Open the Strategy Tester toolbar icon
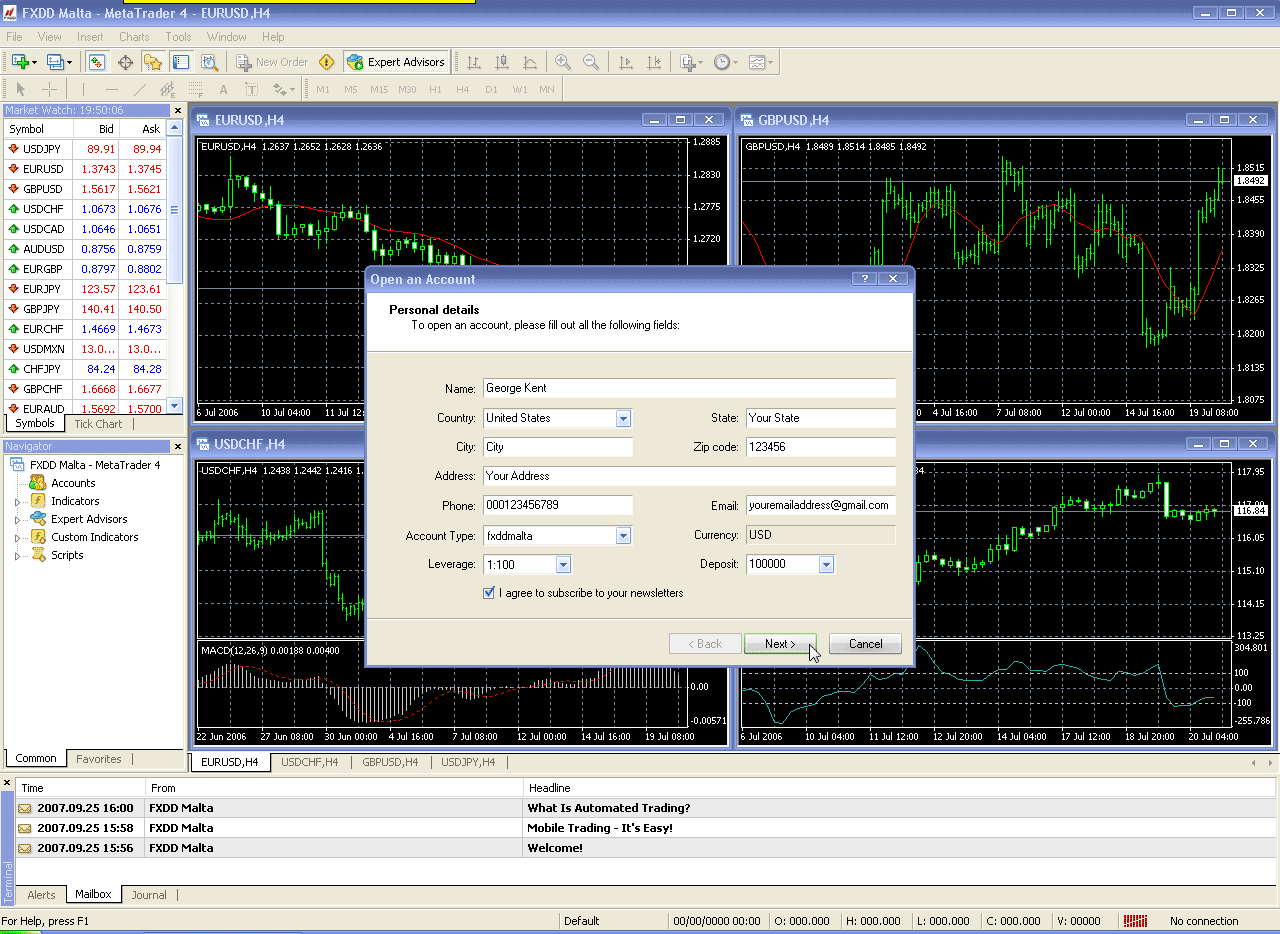This screenshot has width=1280, height=934. pos(208,62)
